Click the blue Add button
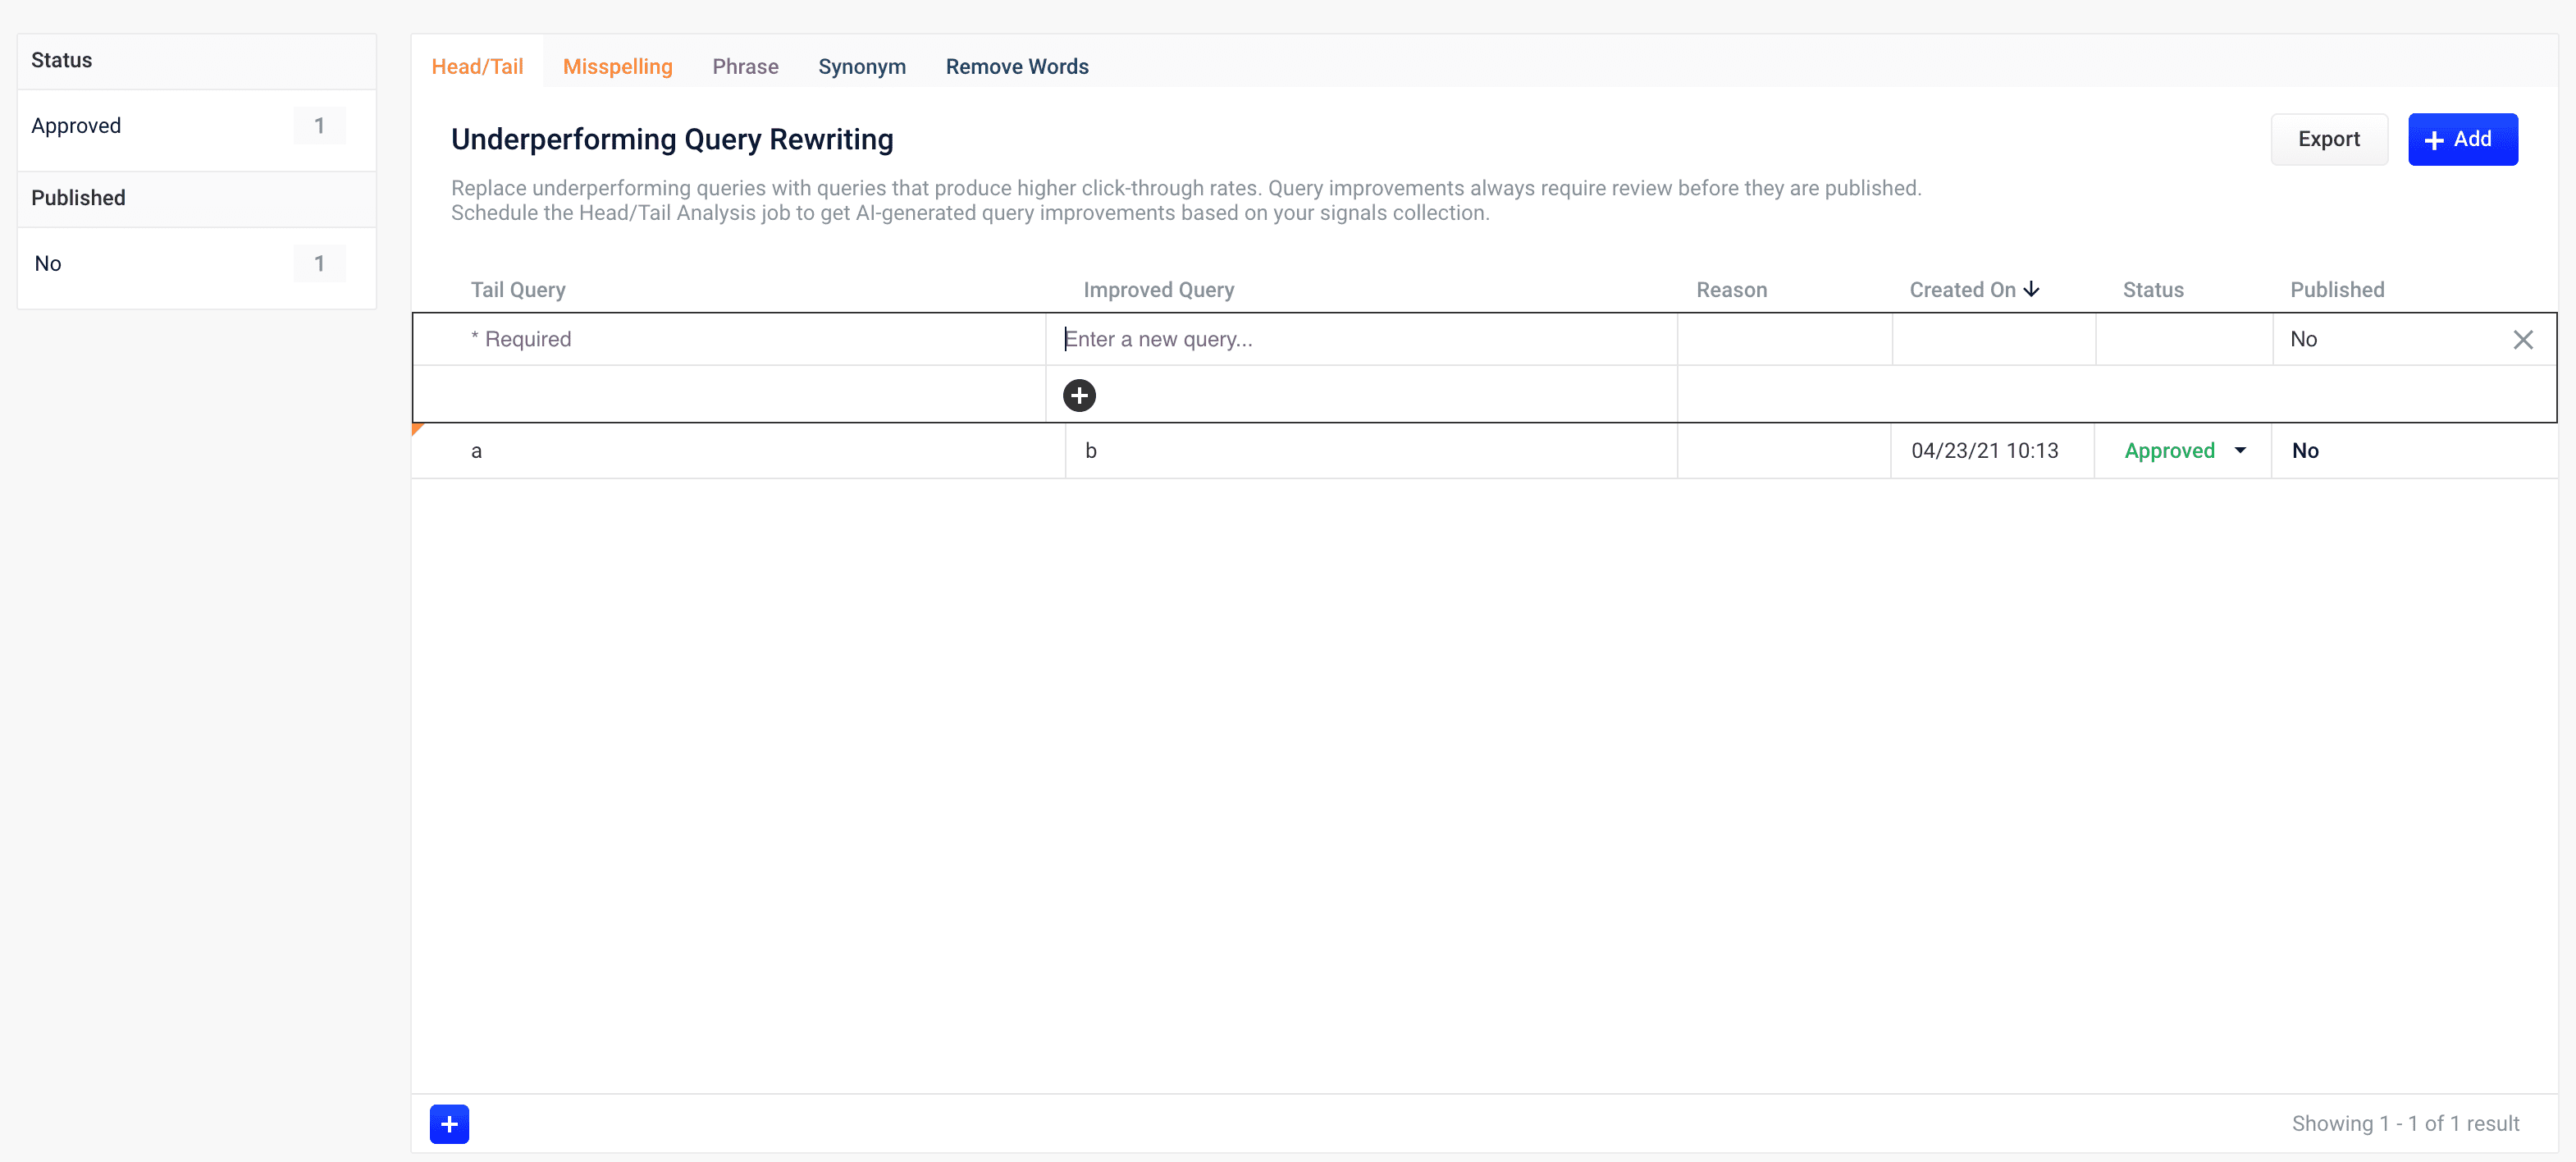2576x1162 pixels. pyautogui.click(x=2461, y=139)
